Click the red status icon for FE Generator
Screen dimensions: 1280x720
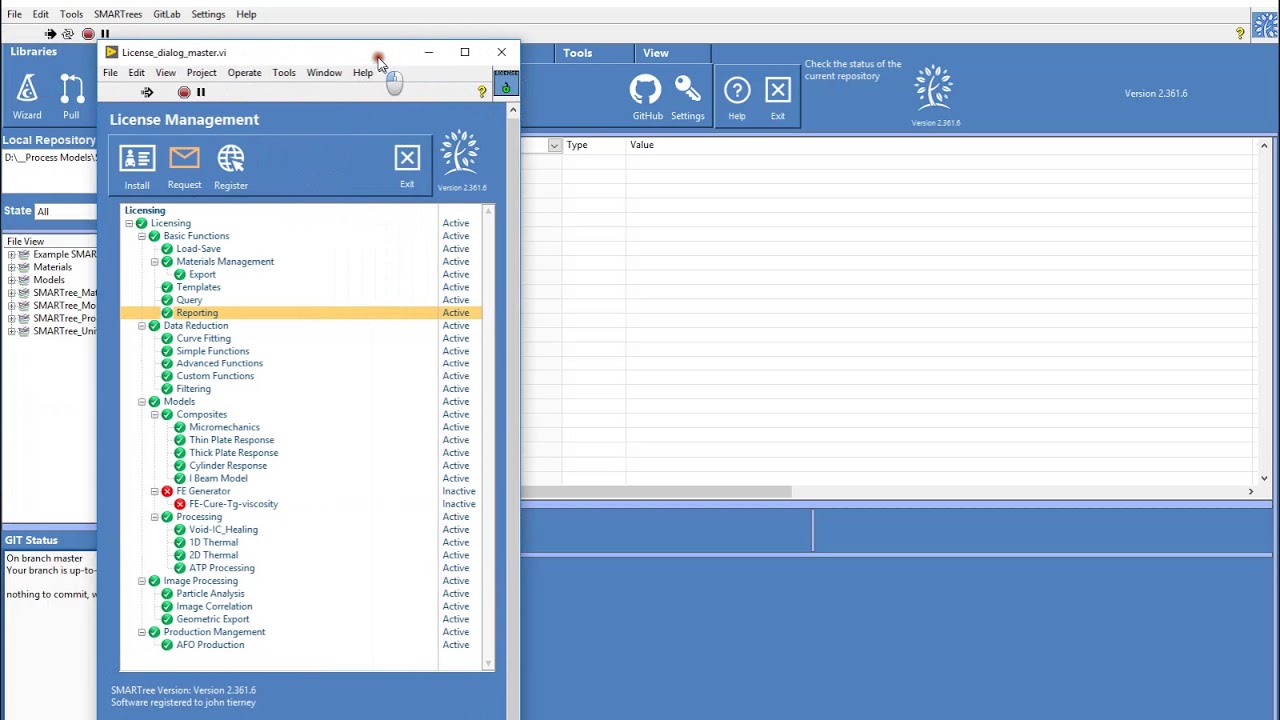click(167, 491)
